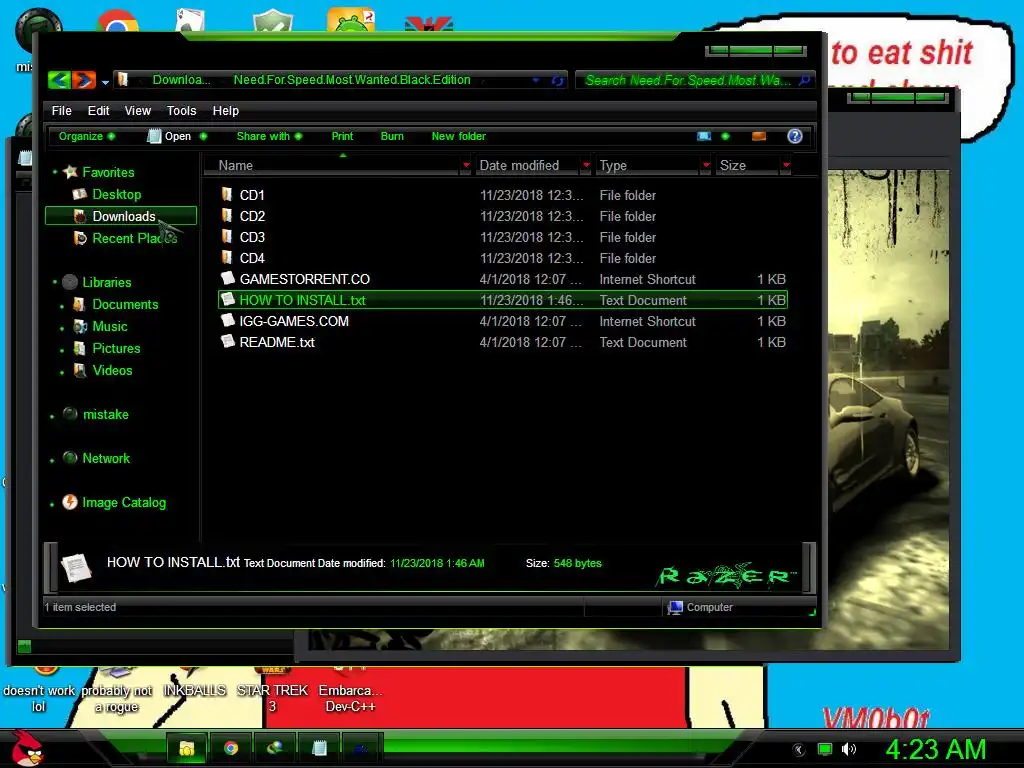Click Burn in the toolbar
Image resolution: width=1024 pixels, height=768 pixels.
(392, 136)
